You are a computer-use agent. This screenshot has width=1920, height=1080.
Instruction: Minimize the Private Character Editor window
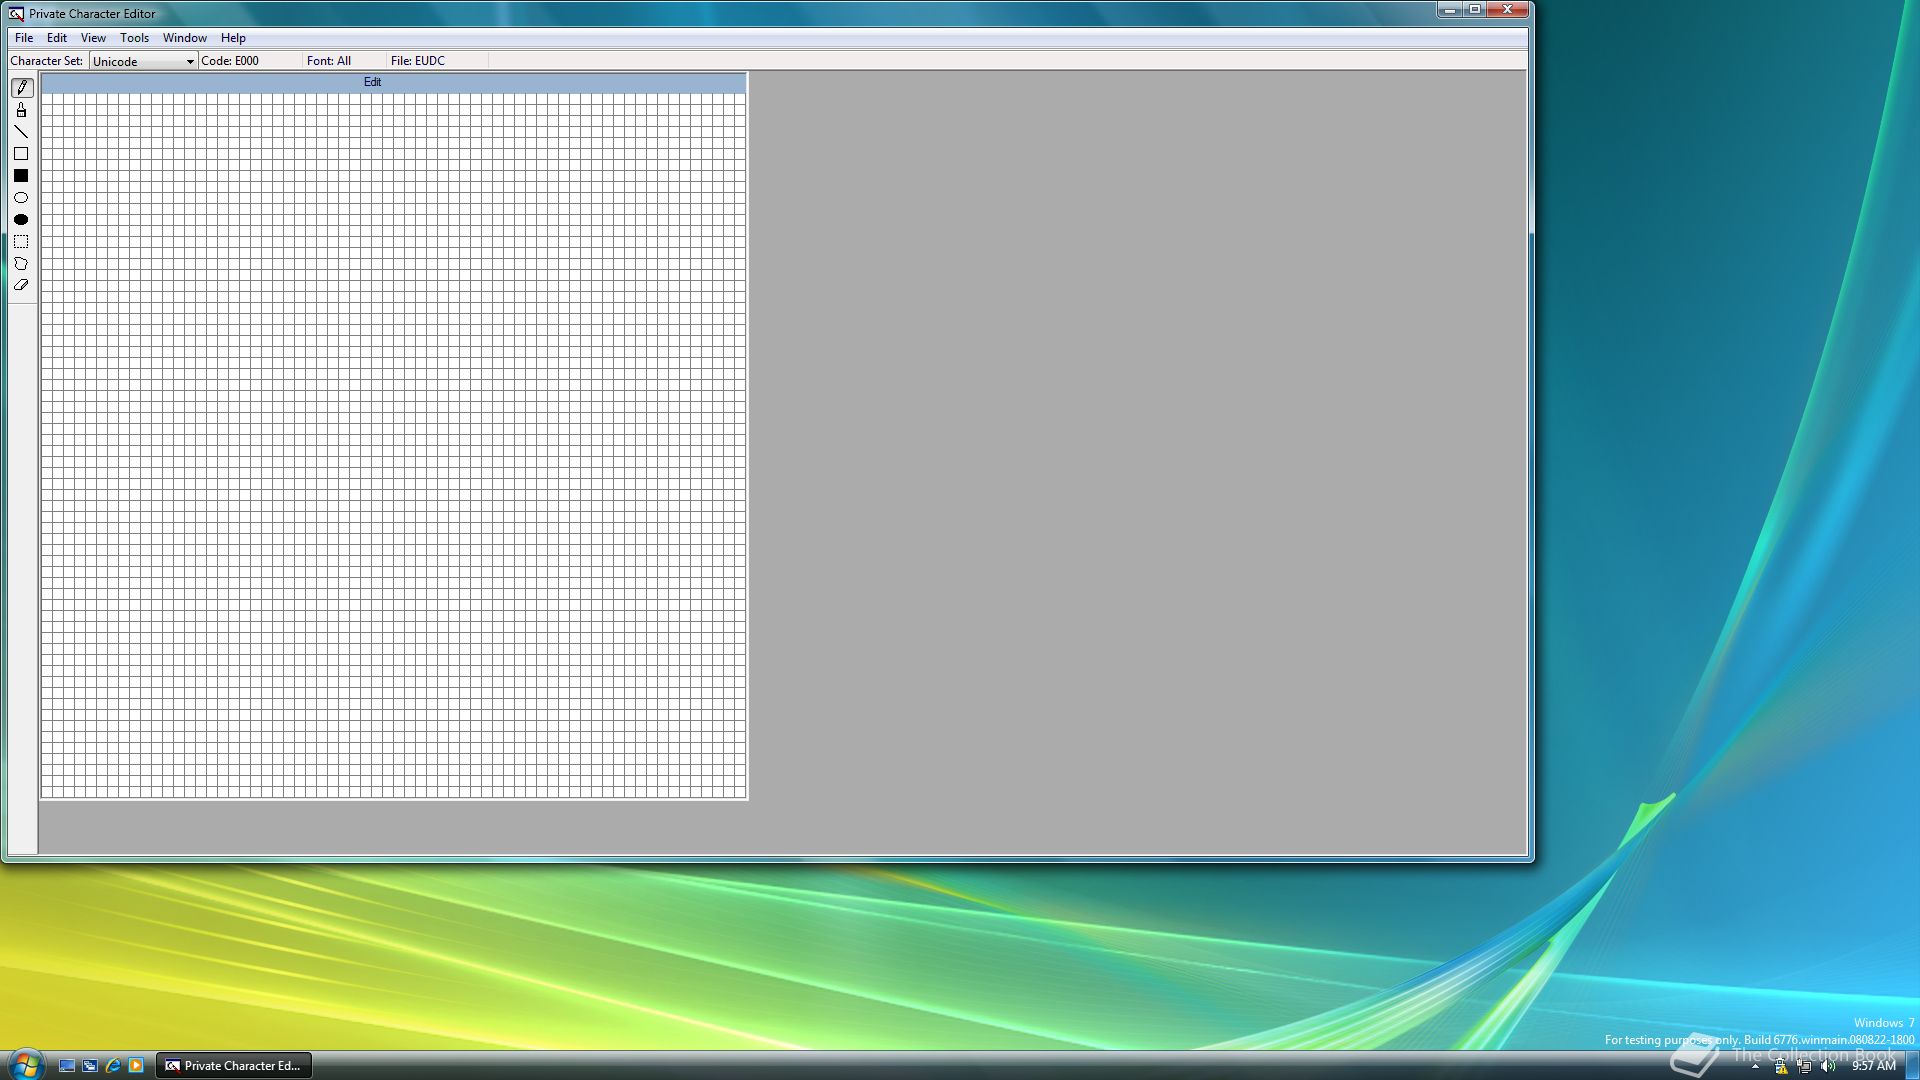click(1450, 10)
